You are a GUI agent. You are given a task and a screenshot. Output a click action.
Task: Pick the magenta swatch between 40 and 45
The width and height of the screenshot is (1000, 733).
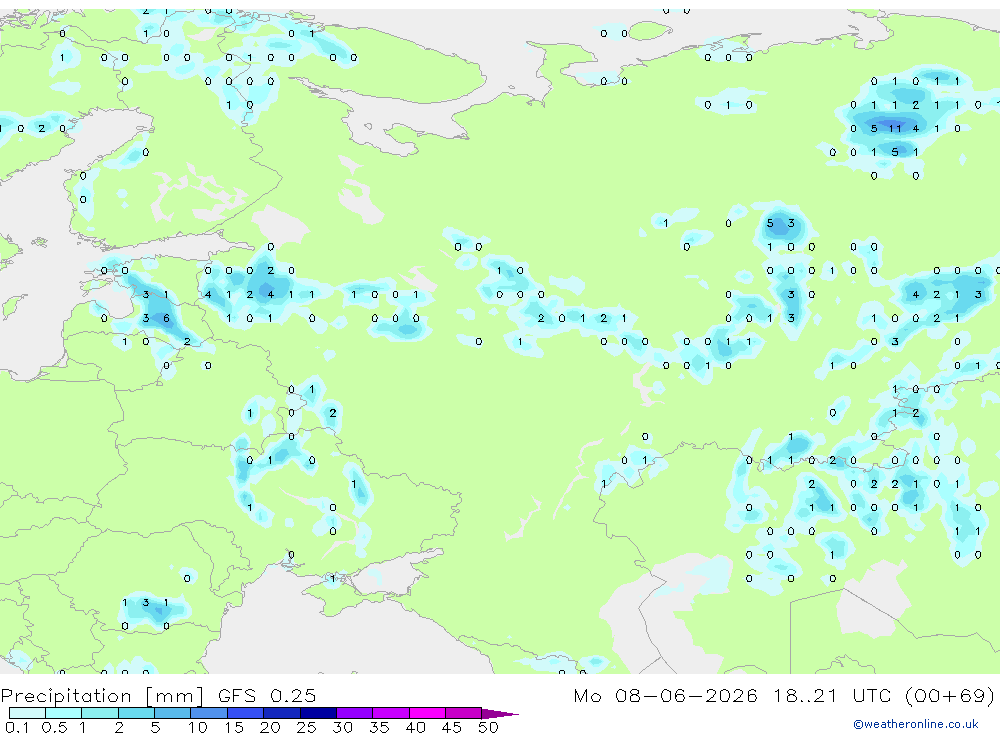click(427, 713)
